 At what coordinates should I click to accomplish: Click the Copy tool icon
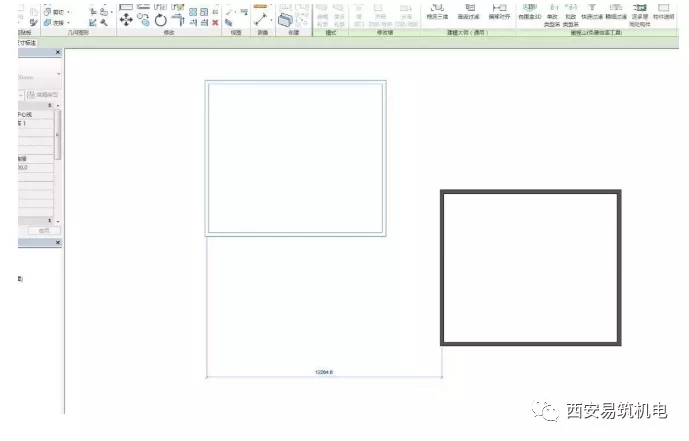point(144,20)
